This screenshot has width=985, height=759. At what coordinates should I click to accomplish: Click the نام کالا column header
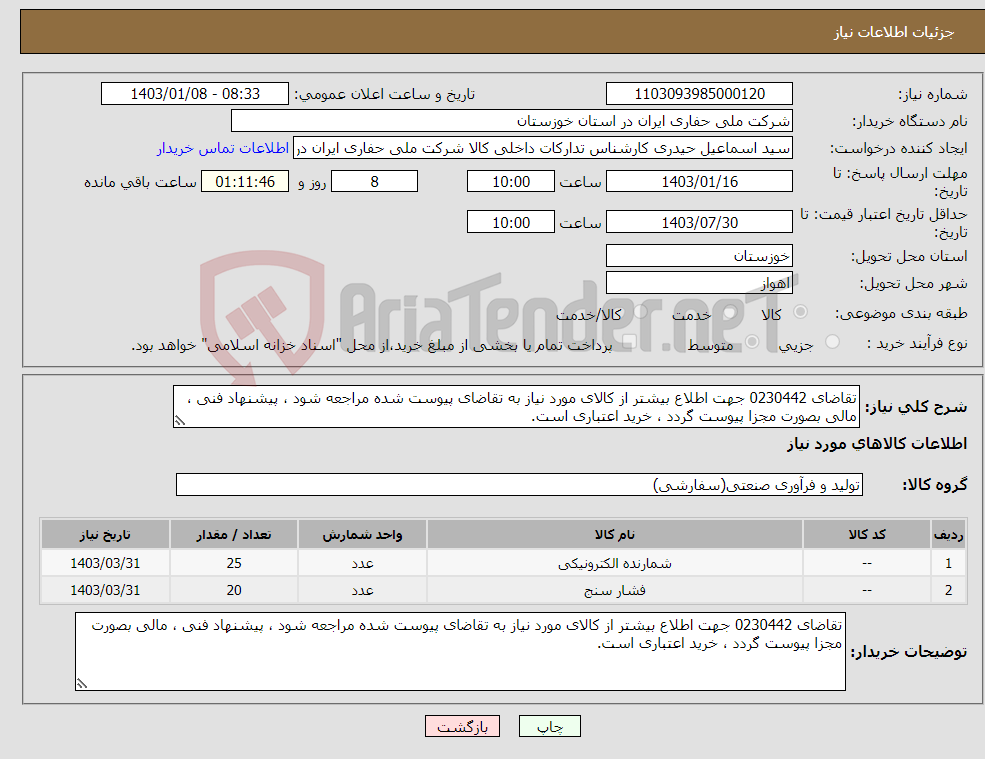pyautogui.click(x=615, y=535)
